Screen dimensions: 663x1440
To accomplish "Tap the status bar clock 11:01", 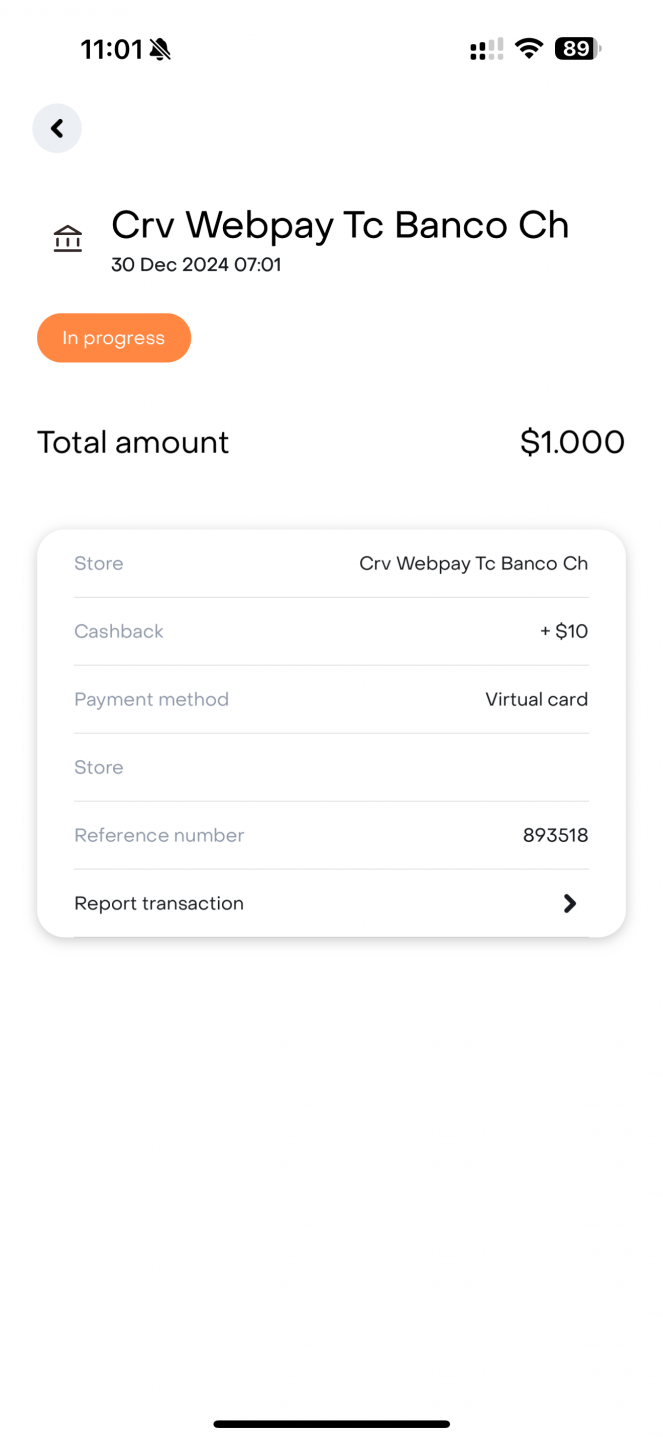I will click(112, 49).
